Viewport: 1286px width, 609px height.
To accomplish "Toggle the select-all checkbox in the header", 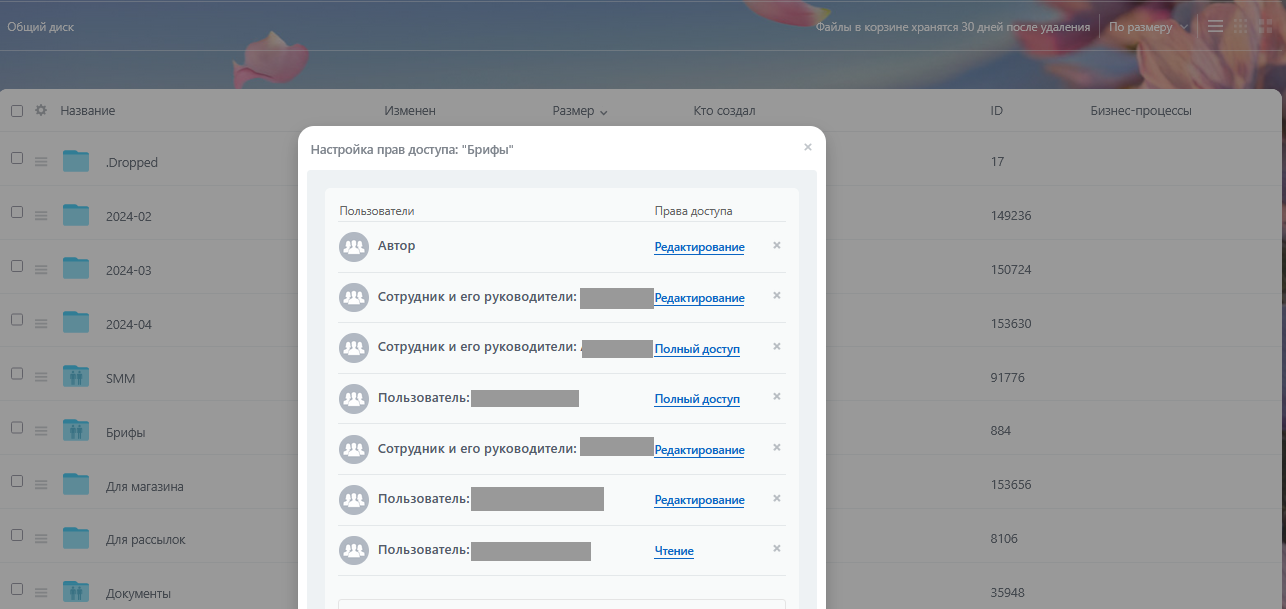I will coord(17,111).
